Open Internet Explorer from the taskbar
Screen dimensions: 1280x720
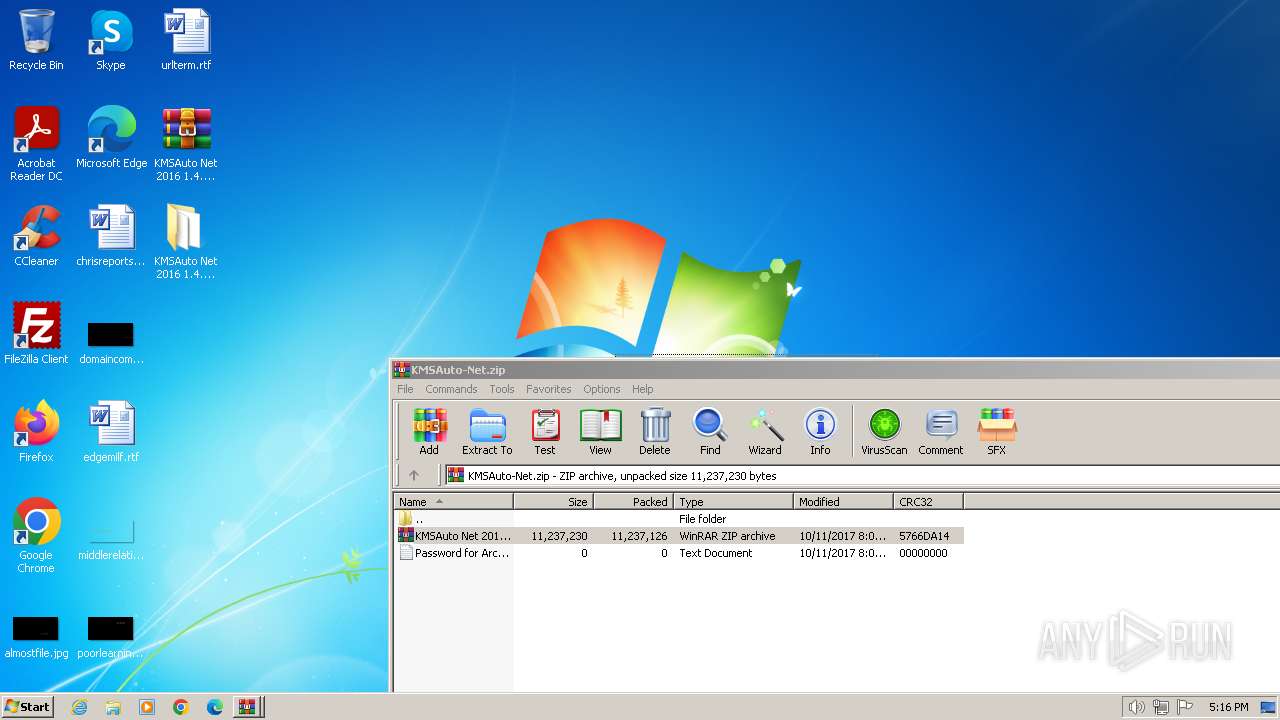click(x=79, y=707)
